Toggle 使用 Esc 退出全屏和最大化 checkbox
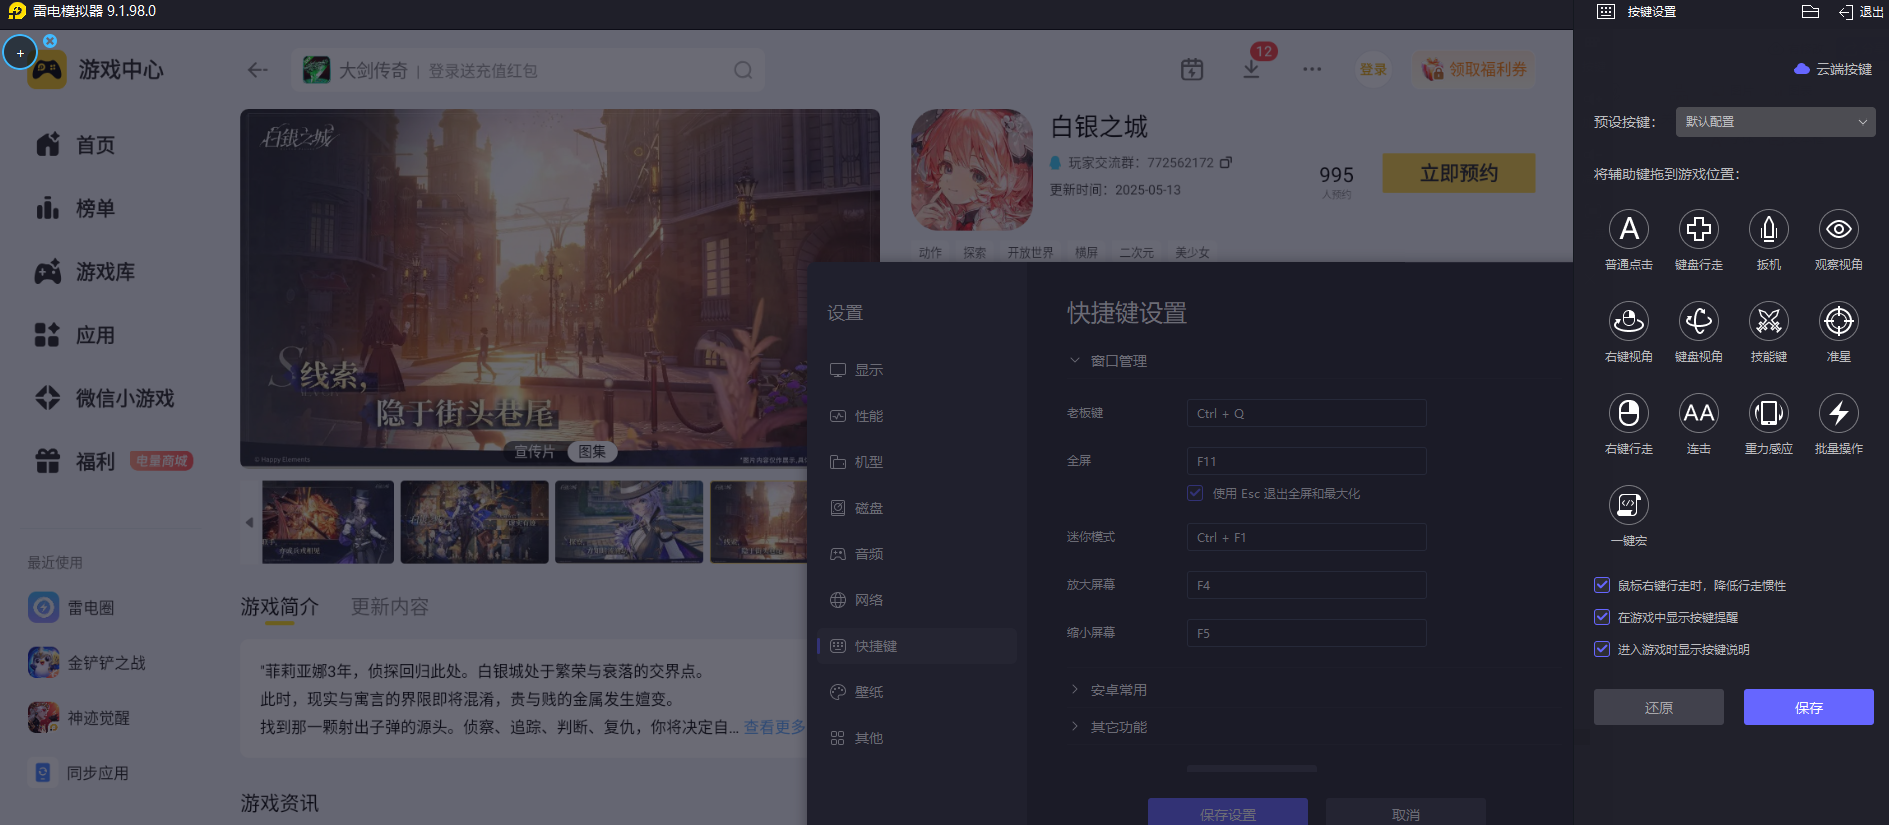1889x825 pixels. click(1195, 493)
